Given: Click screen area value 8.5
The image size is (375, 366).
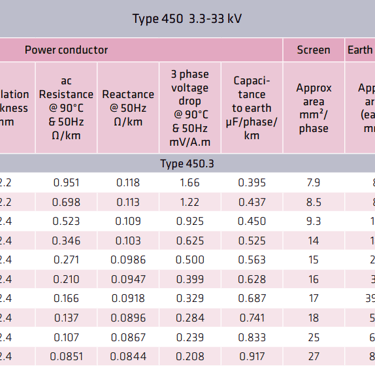Looking at the screenshot, I should pos(313,202).
